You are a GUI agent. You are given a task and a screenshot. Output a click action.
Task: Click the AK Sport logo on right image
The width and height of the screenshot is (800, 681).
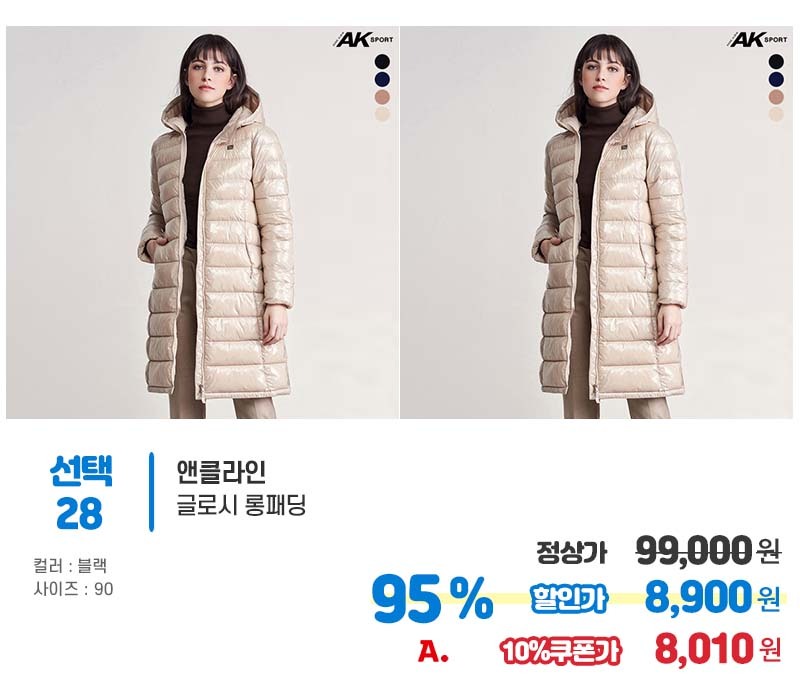coord(757,39)
